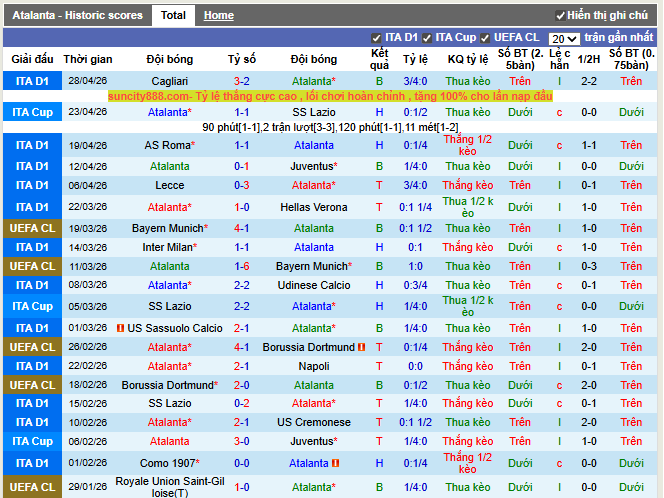
Task: Click Atalanta home team on 06/02/26
Action: tap(169, 441)
